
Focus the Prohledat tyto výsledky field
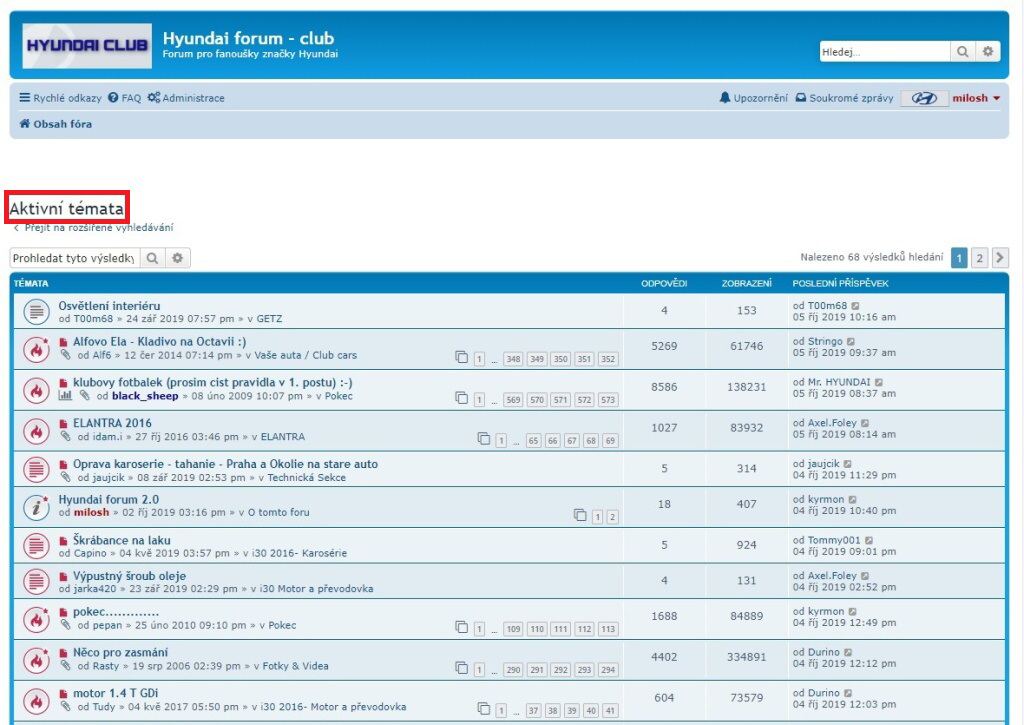[74, 258]
